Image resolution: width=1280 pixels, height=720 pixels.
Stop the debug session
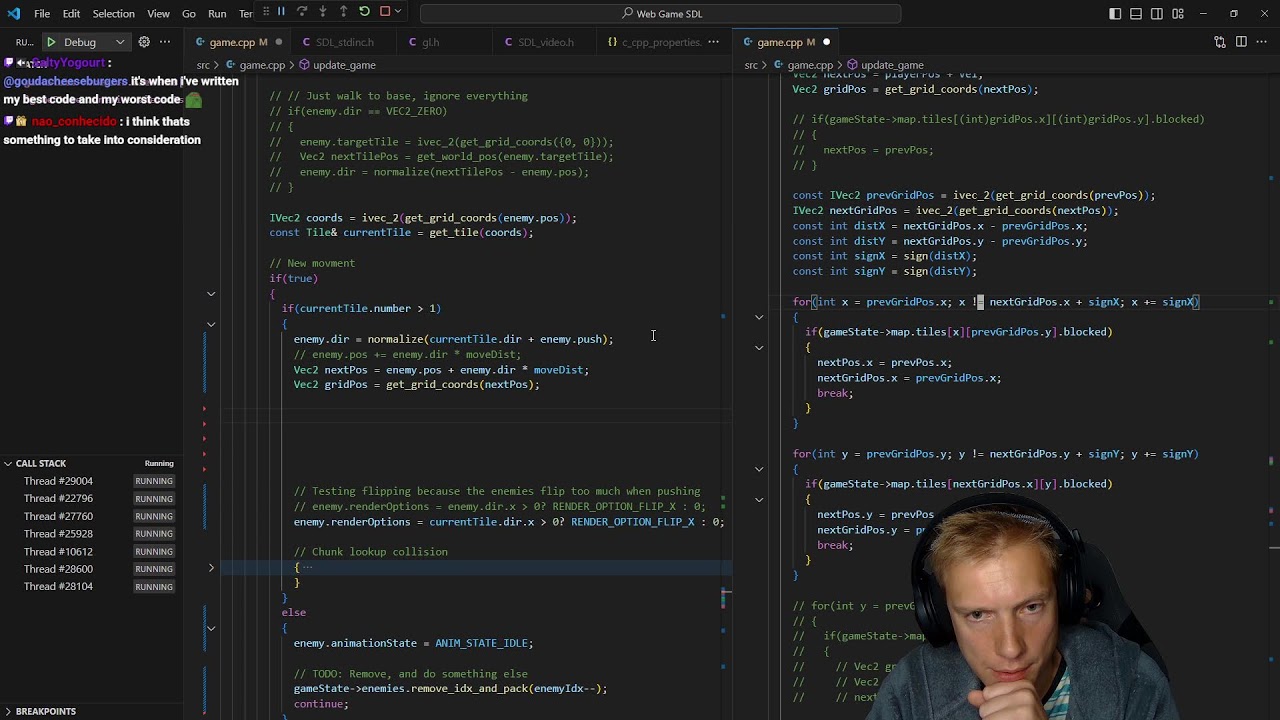click(384, 12)
